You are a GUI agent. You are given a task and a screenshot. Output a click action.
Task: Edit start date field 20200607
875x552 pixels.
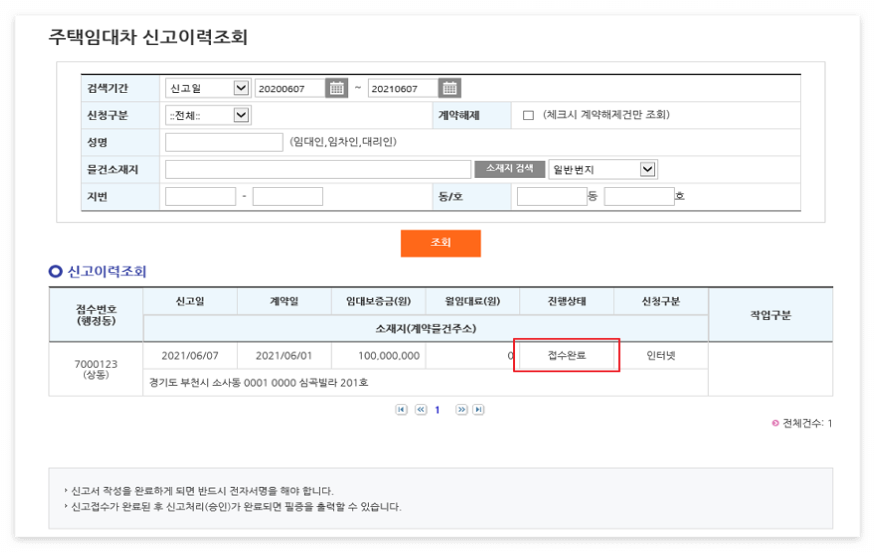click(290, 88)
